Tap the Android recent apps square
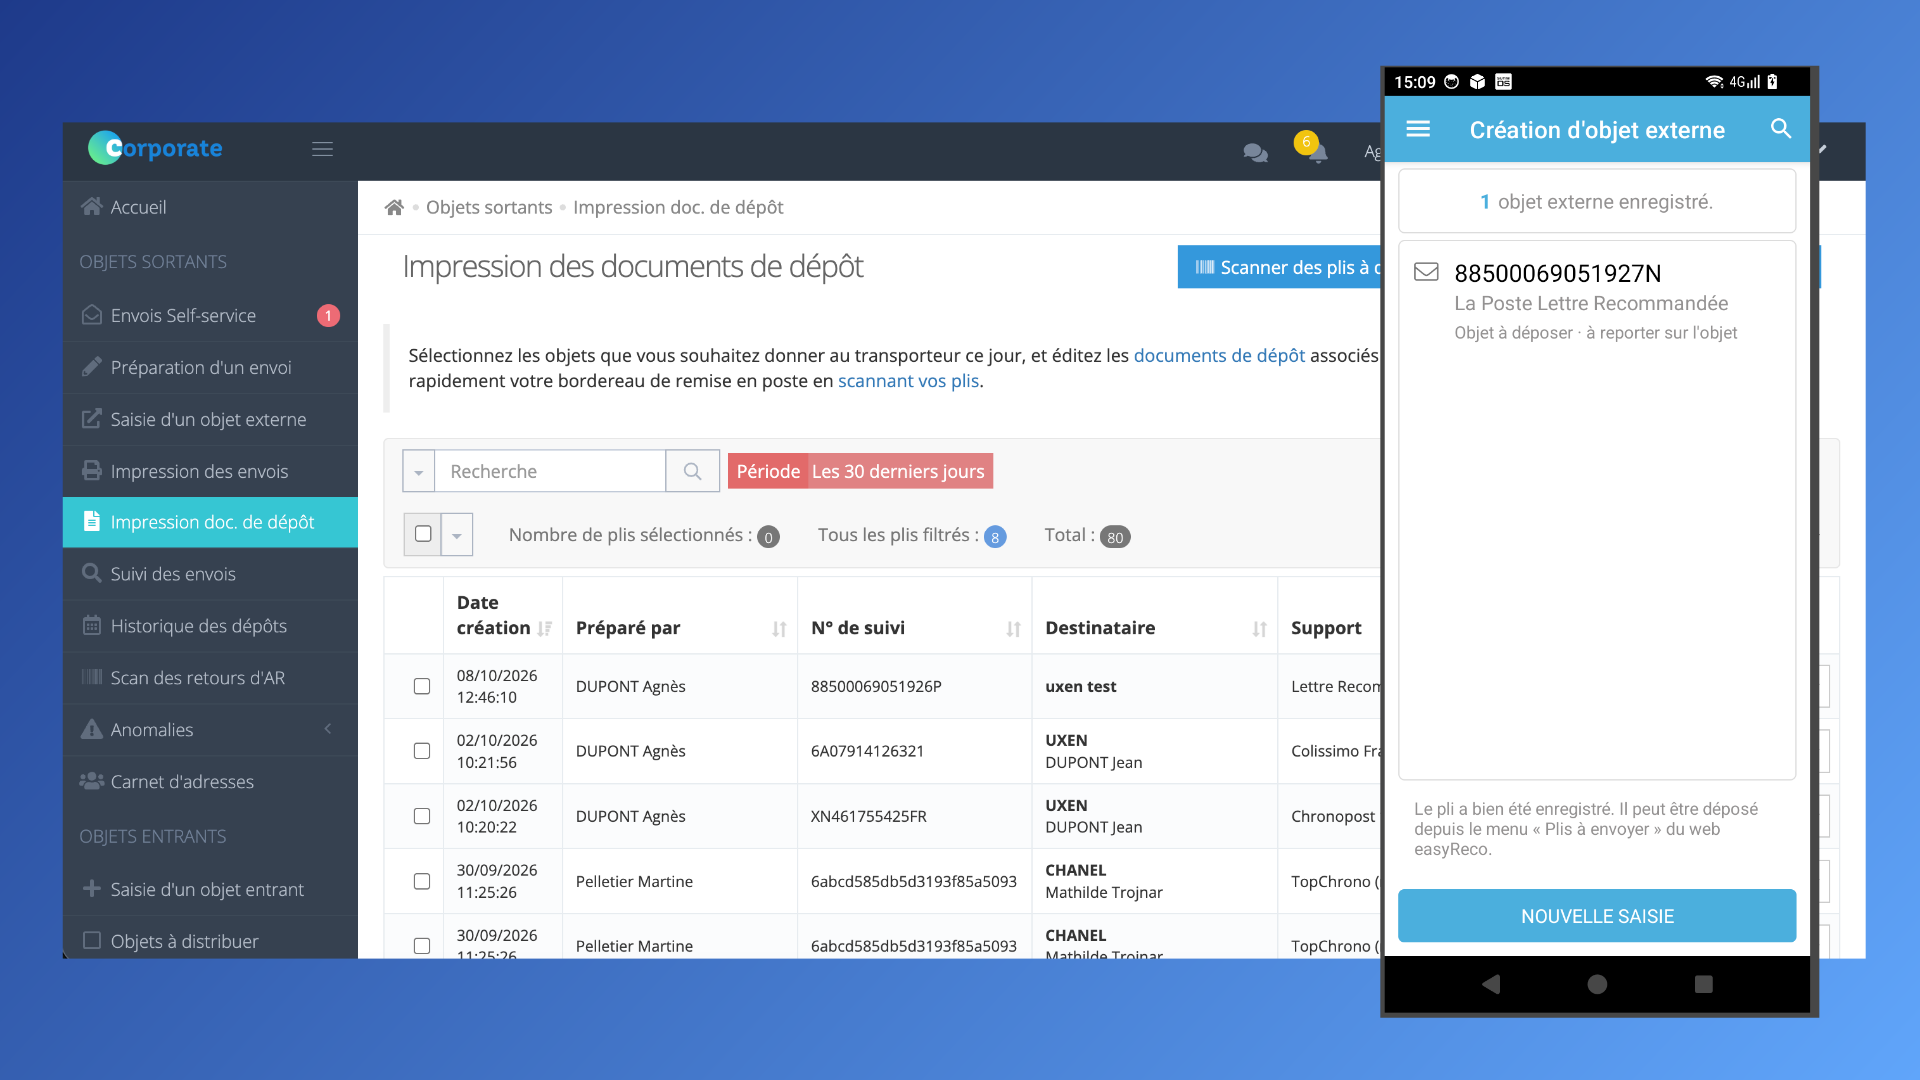Image resolution: width=1920 pixels, height=1080 pixels. click(x=1704, y=984)
